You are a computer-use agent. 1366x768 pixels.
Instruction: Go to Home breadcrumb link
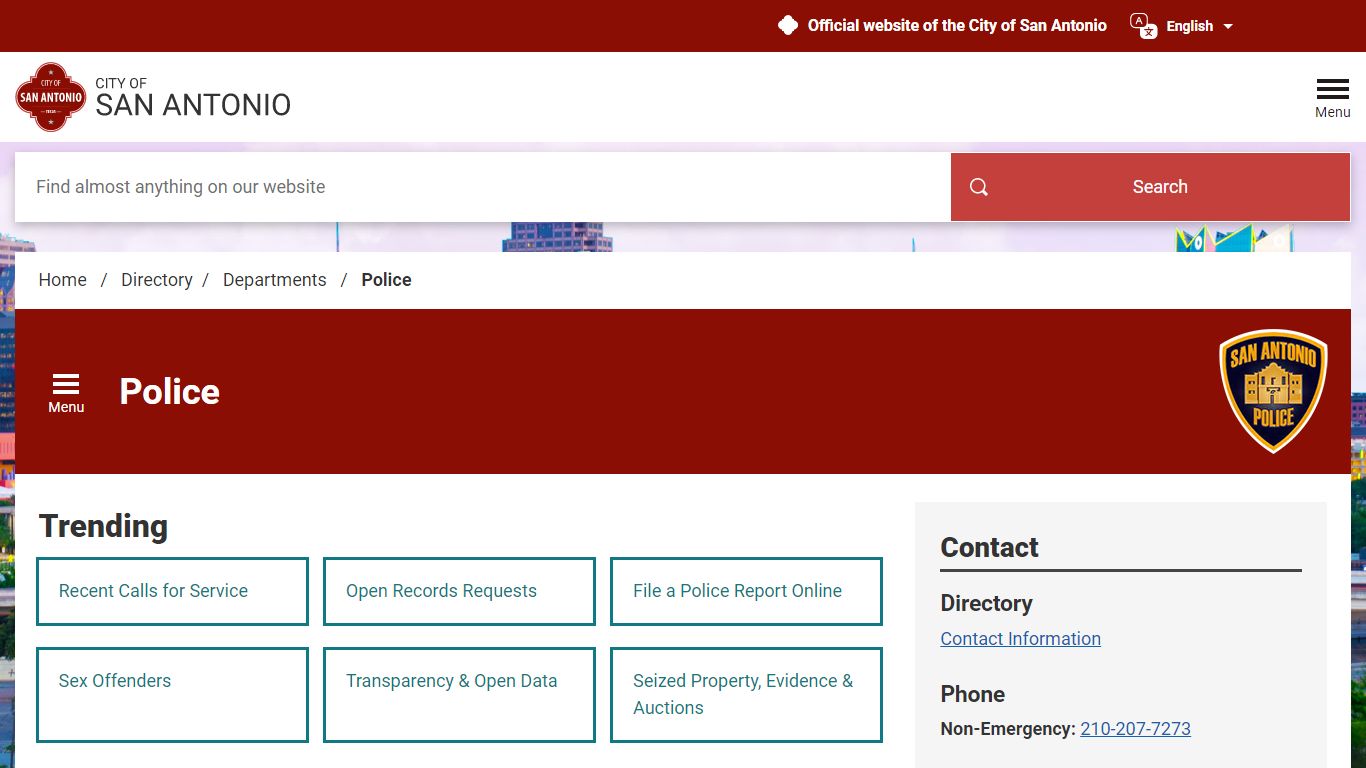pos(62,280)
